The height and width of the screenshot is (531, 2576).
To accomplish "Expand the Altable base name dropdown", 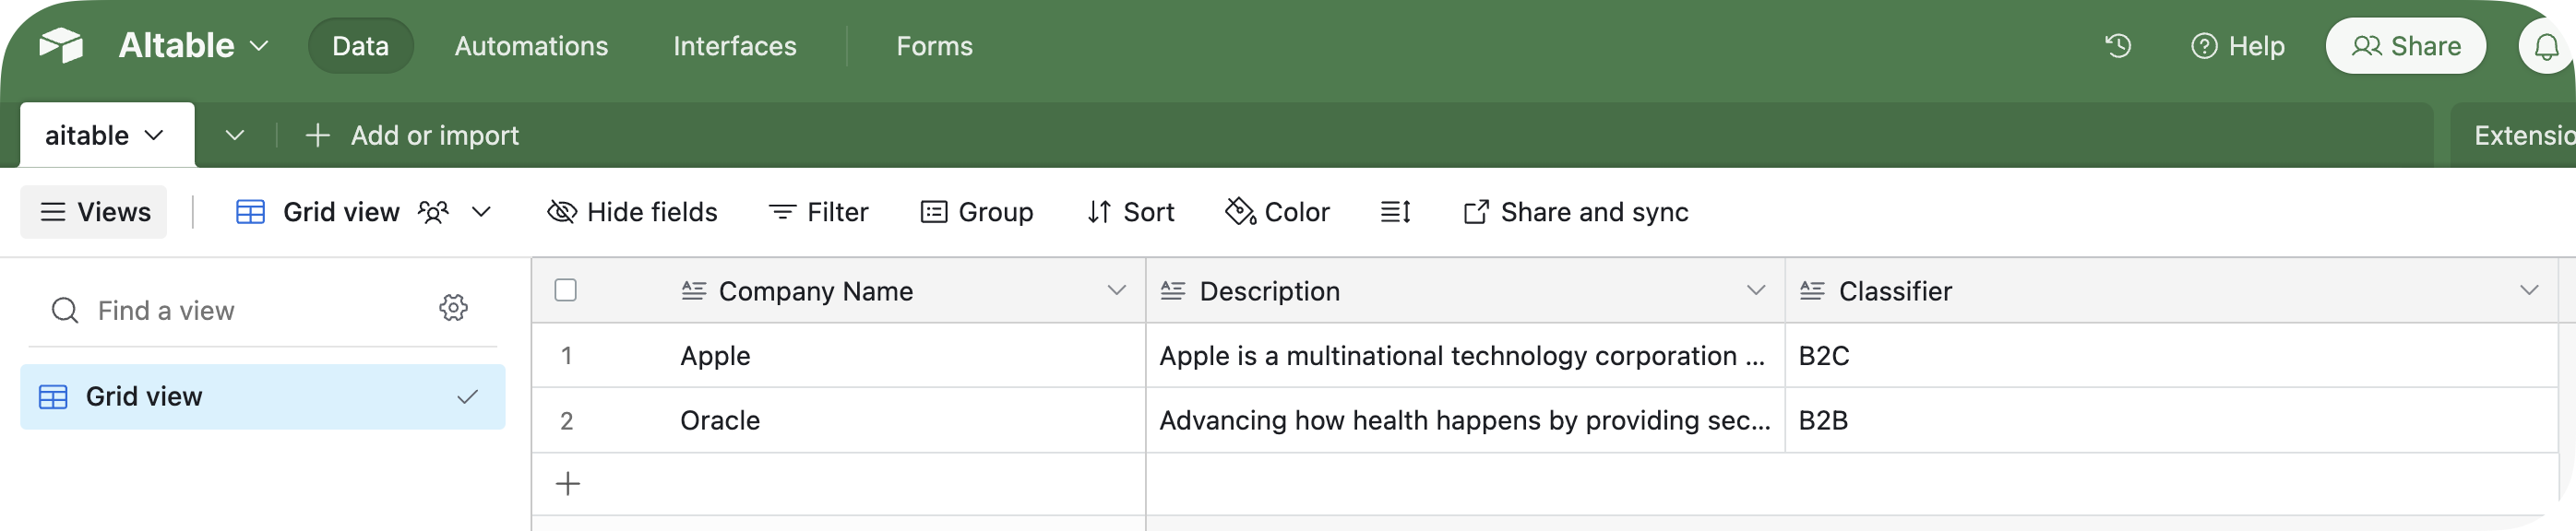I will pyautogui.click(x=259, y=46).
